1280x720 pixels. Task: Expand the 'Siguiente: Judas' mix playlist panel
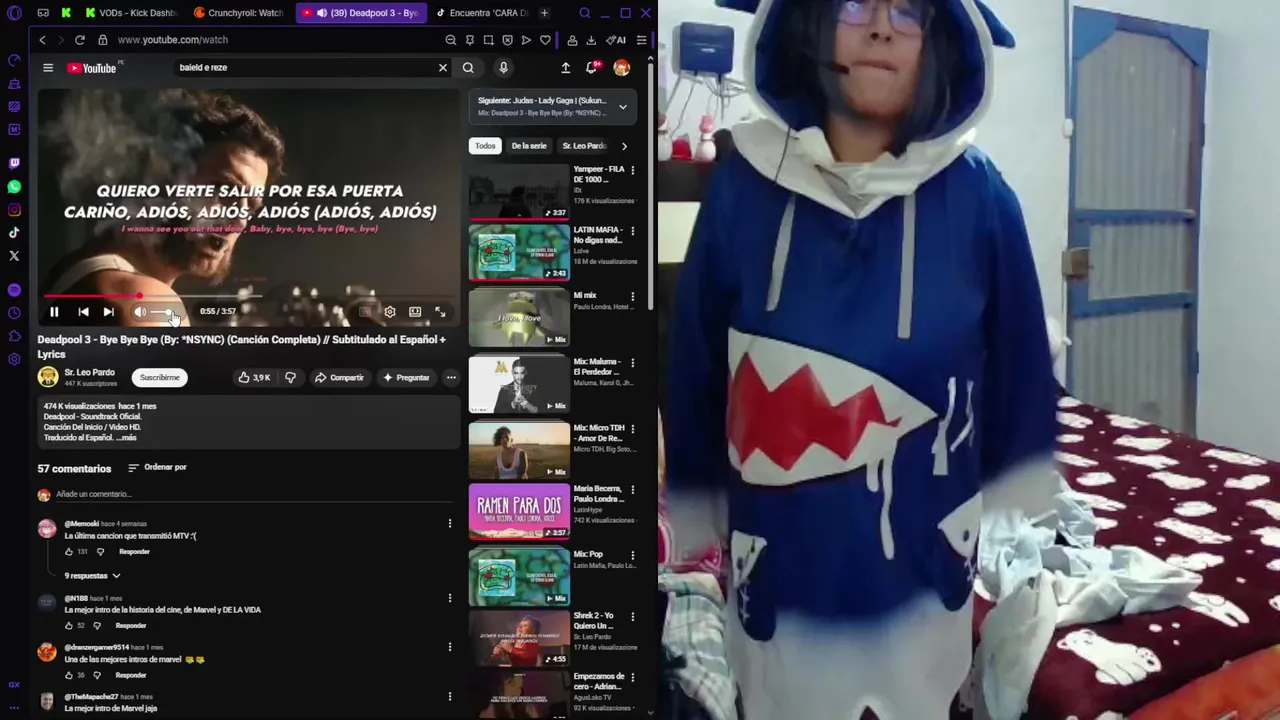[623, 107]
